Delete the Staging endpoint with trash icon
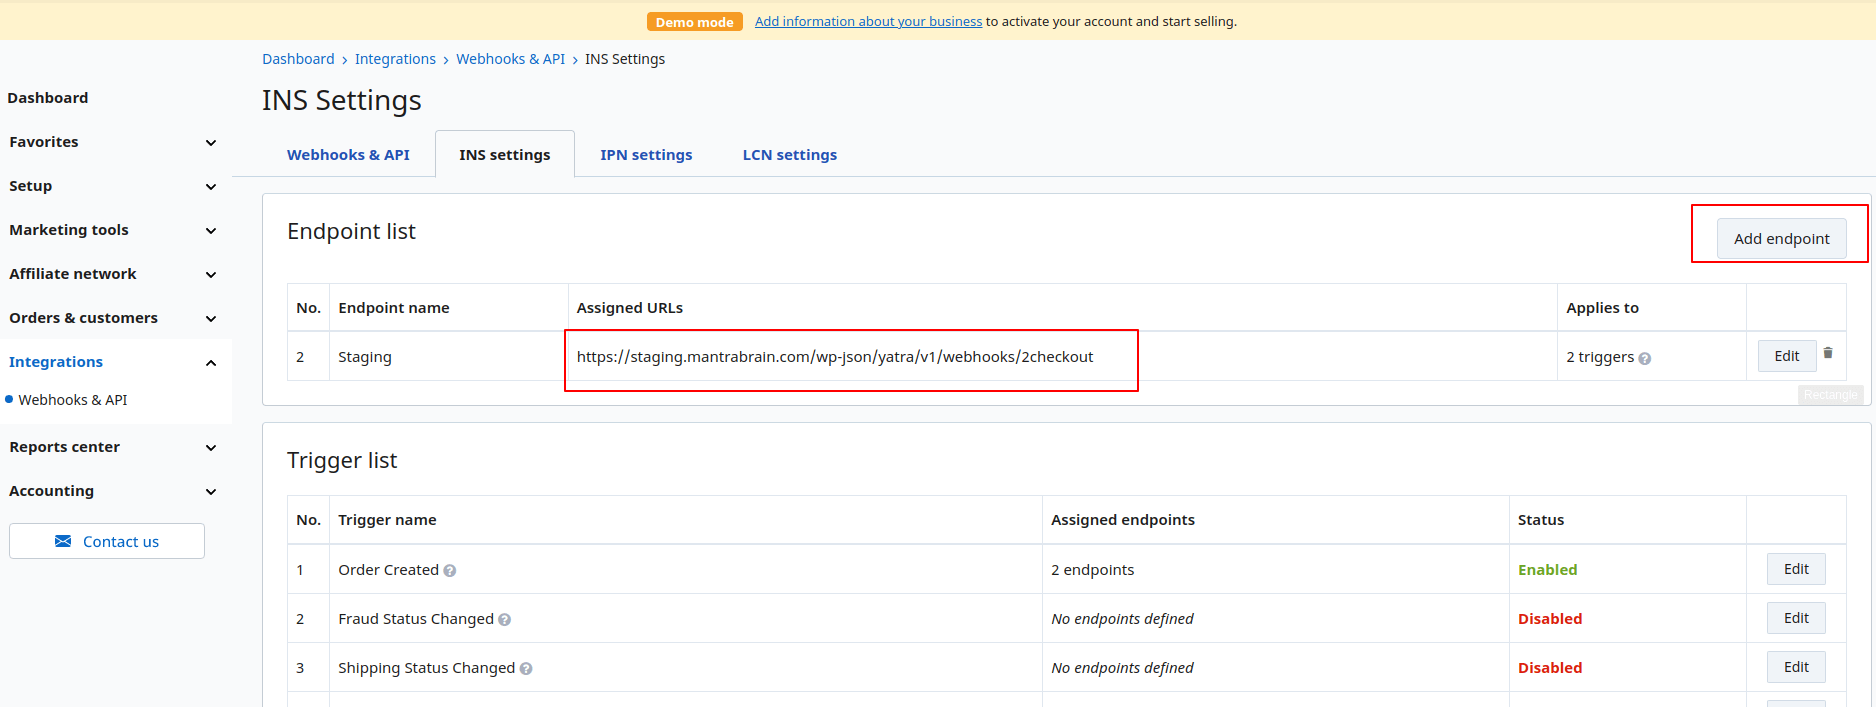The height and width of the screenshot is (707, 1876). pos(1828,353)
